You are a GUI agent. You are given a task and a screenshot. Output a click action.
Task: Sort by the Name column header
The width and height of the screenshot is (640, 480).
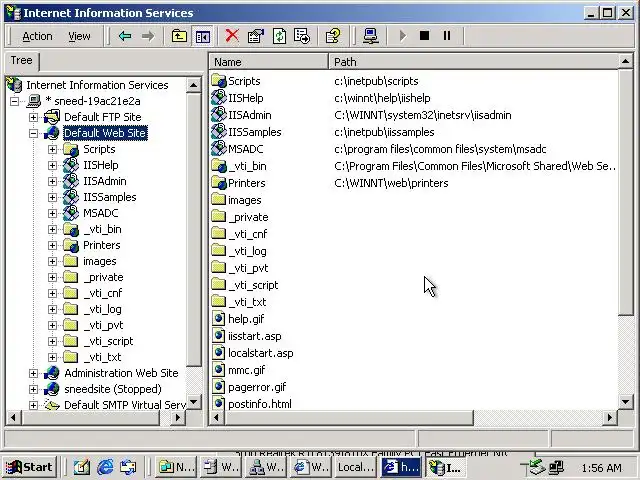[x=269, y=62]
